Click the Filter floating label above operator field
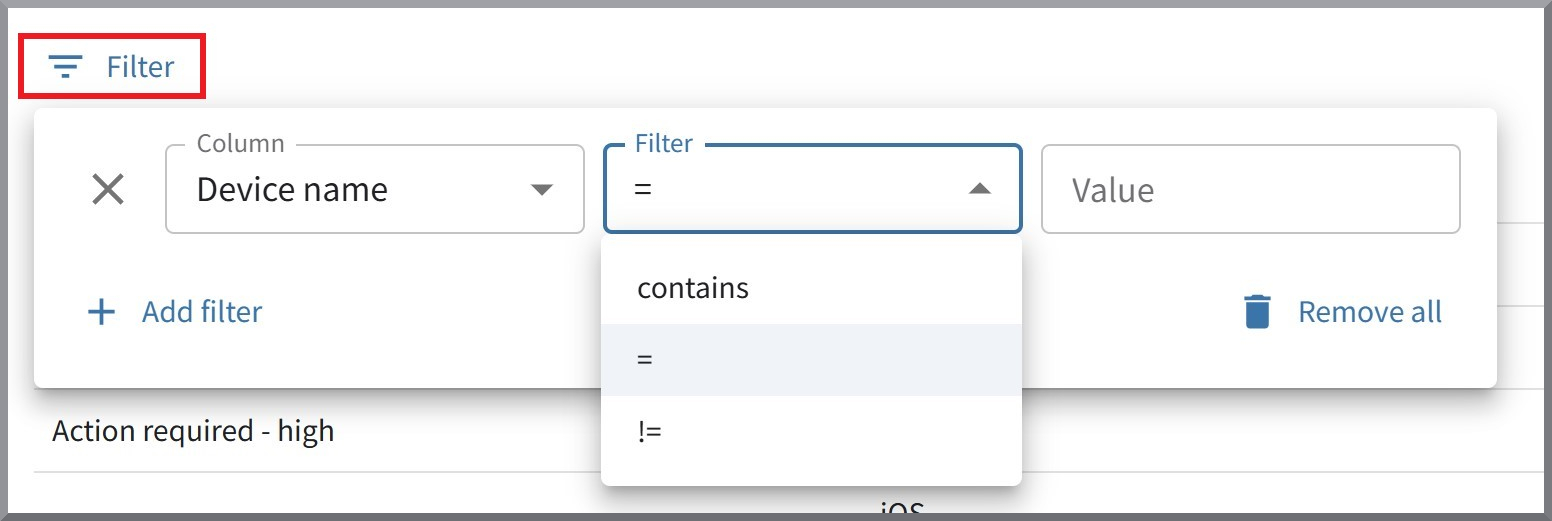The height and width of the screenshot is (521, 1552). click(664, 144)
